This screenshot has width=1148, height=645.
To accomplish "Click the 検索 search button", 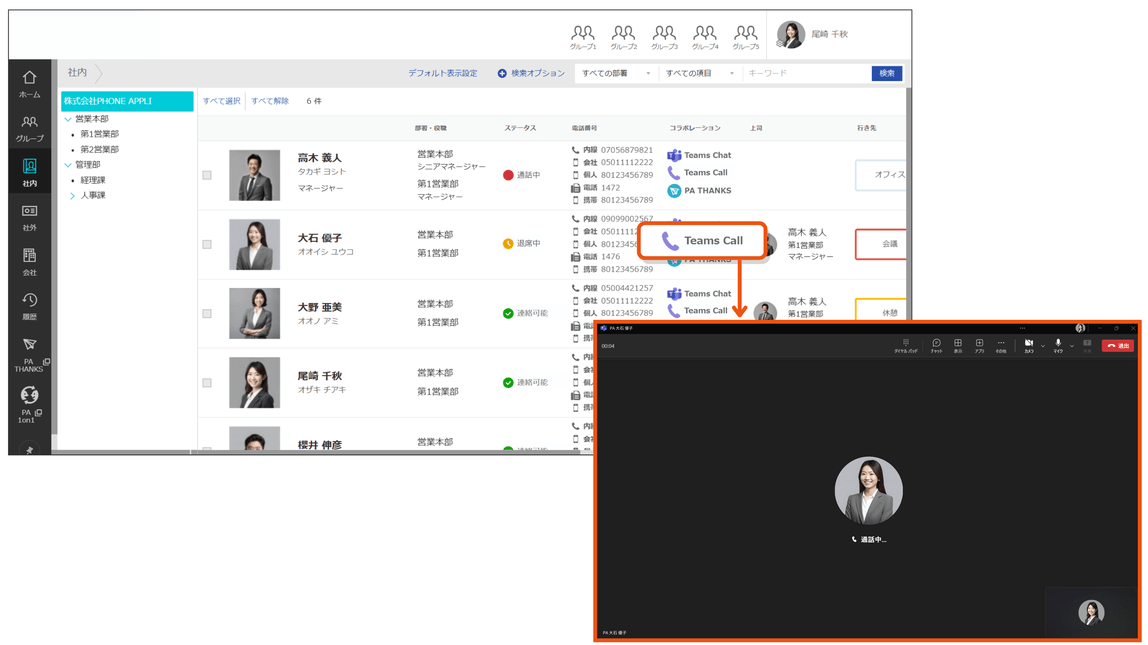I will point(887,73).
